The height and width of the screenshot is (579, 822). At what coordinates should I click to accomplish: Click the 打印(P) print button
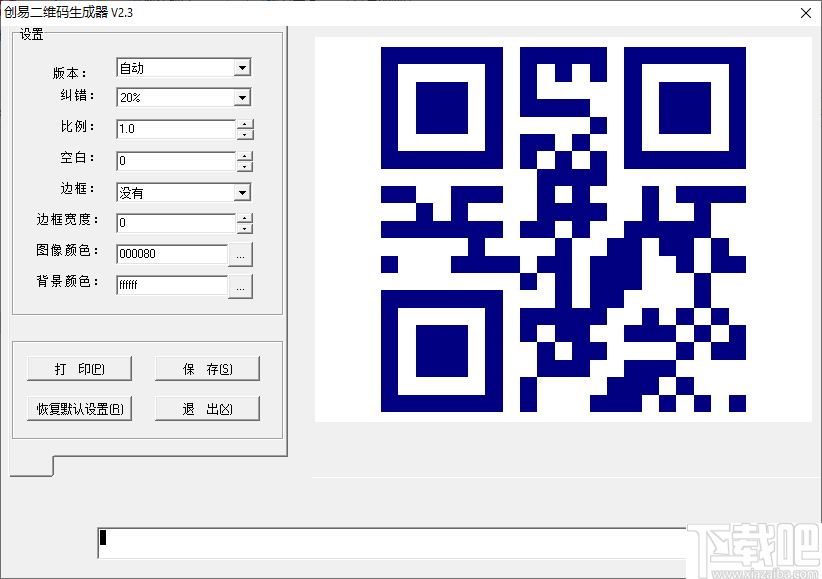(79, 369)
